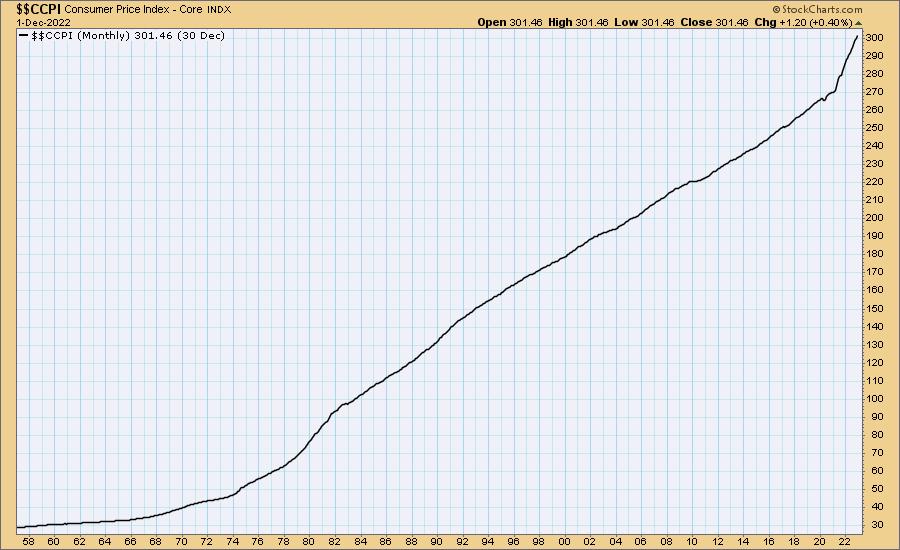Image resolution: width=900 pixels, height=550 pixels.
Task: Click the year 58 label on time axis
Action: pos(28,541)
